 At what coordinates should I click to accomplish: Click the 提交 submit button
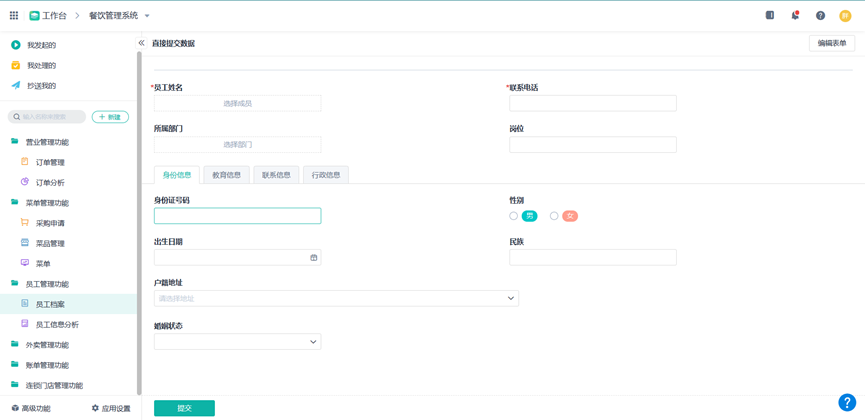click(x=184, y=408)
